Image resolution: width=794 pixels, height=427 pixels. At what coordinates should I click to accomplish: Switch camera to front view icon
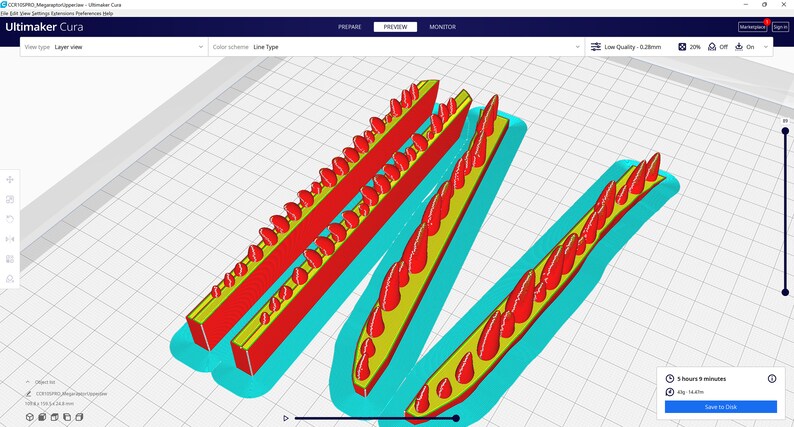[42, 417]
